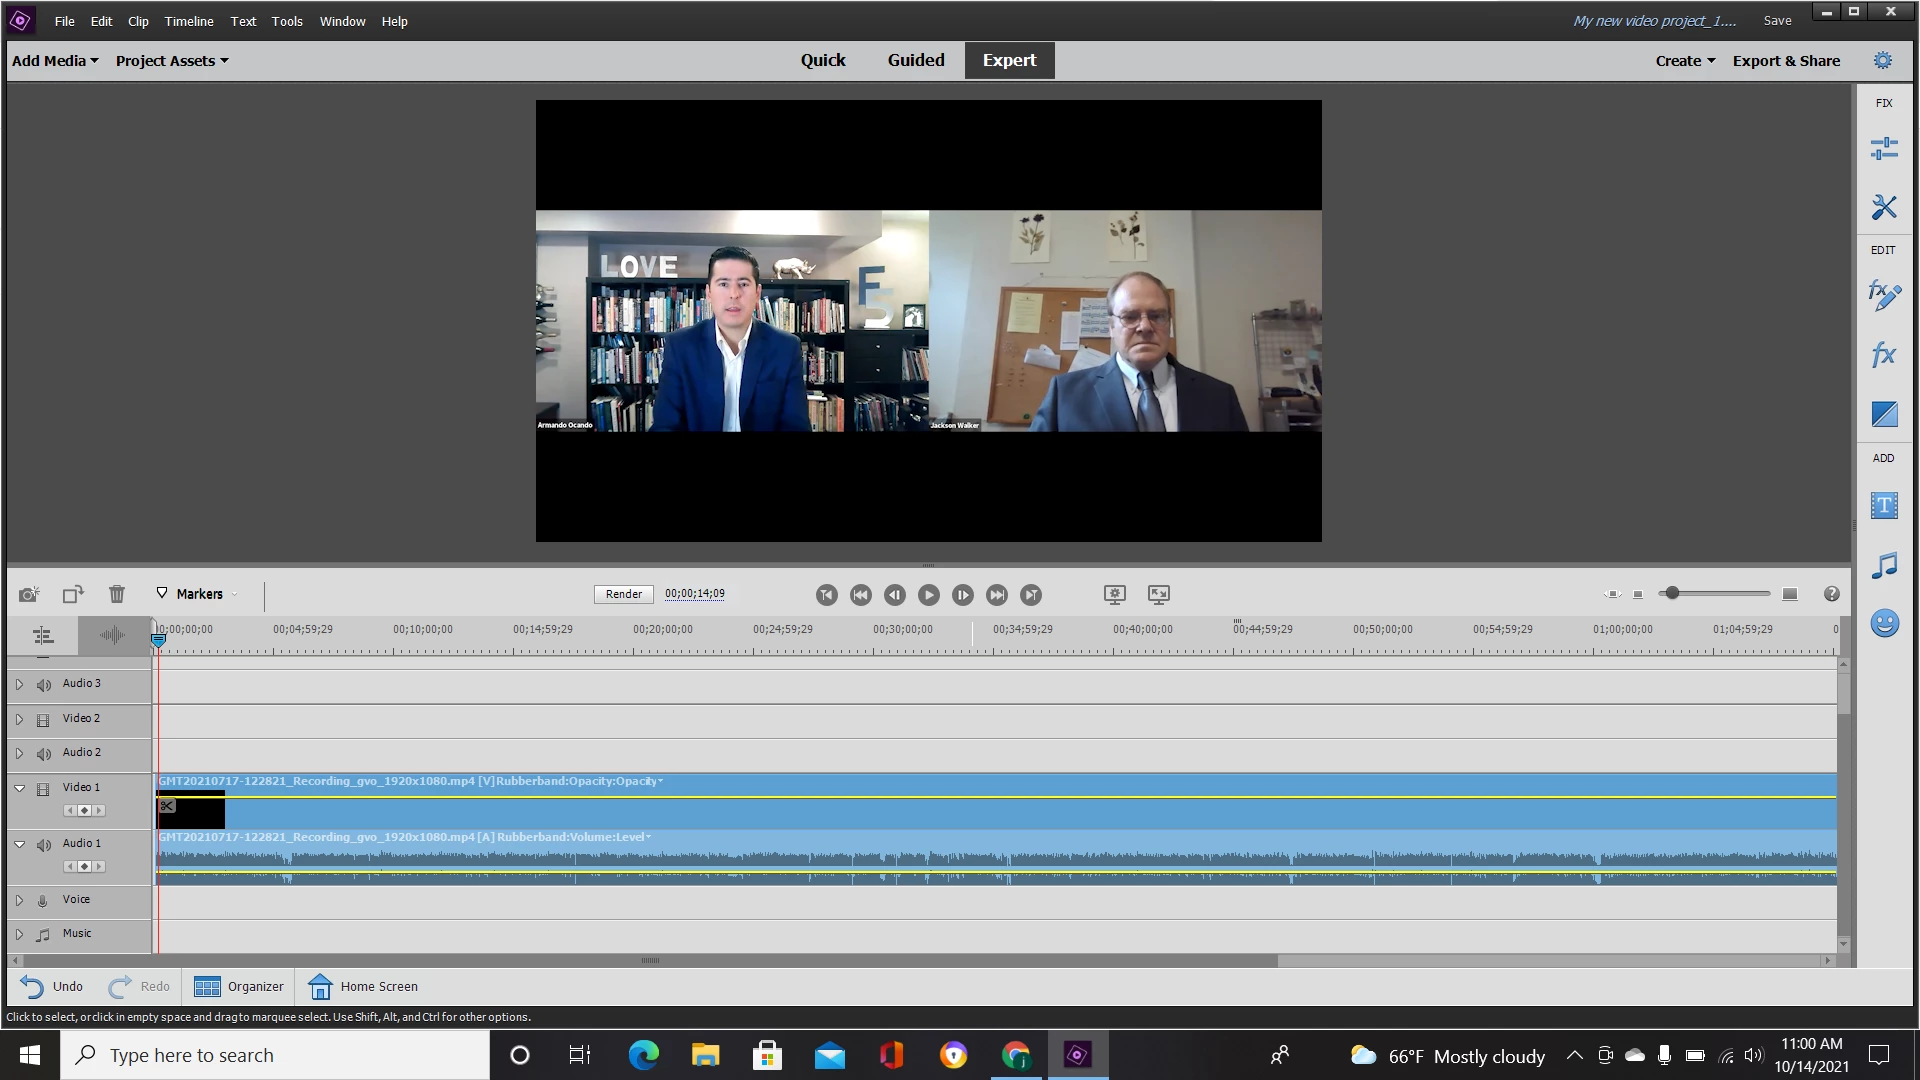Click the Freeze Frame camera icon
This screenshot has height=1080, width=1920.
tap(29, 594)
